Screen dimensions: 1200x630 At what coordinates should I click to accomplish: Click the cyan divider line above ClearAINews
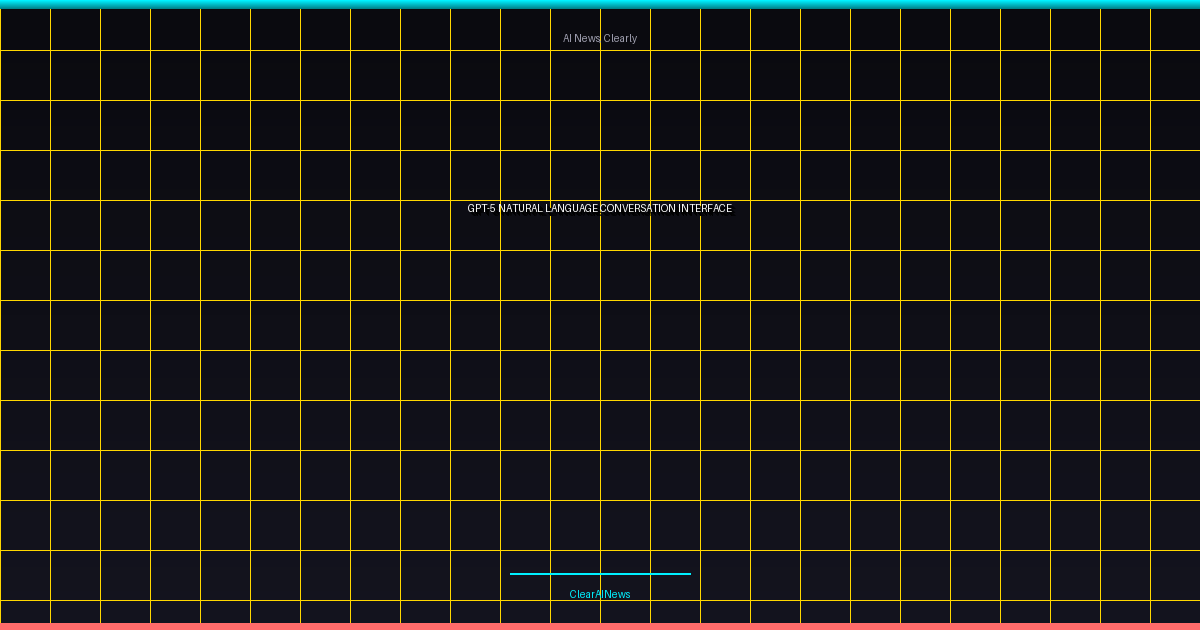click(x=600, y=574)
